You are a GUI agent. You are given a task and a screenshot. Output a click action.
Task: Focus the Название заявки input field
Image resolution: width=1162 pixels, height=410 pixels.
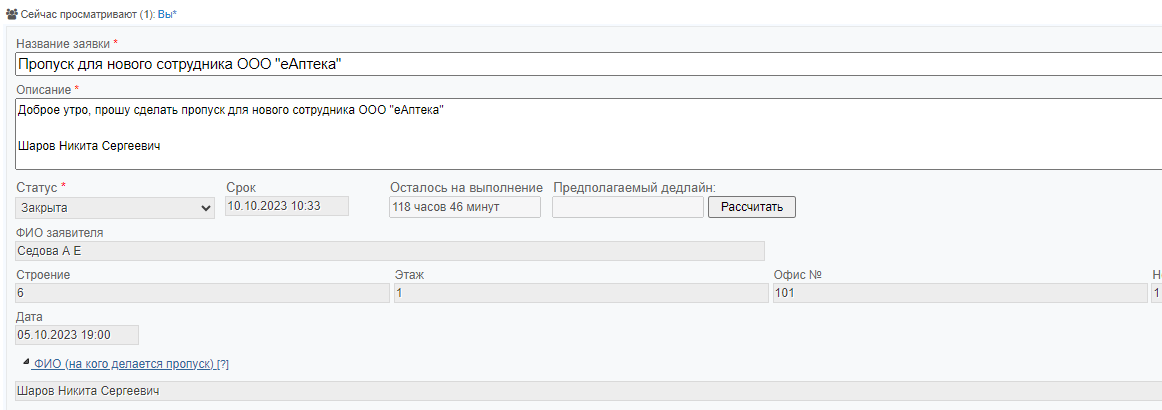tap(588, 65)
